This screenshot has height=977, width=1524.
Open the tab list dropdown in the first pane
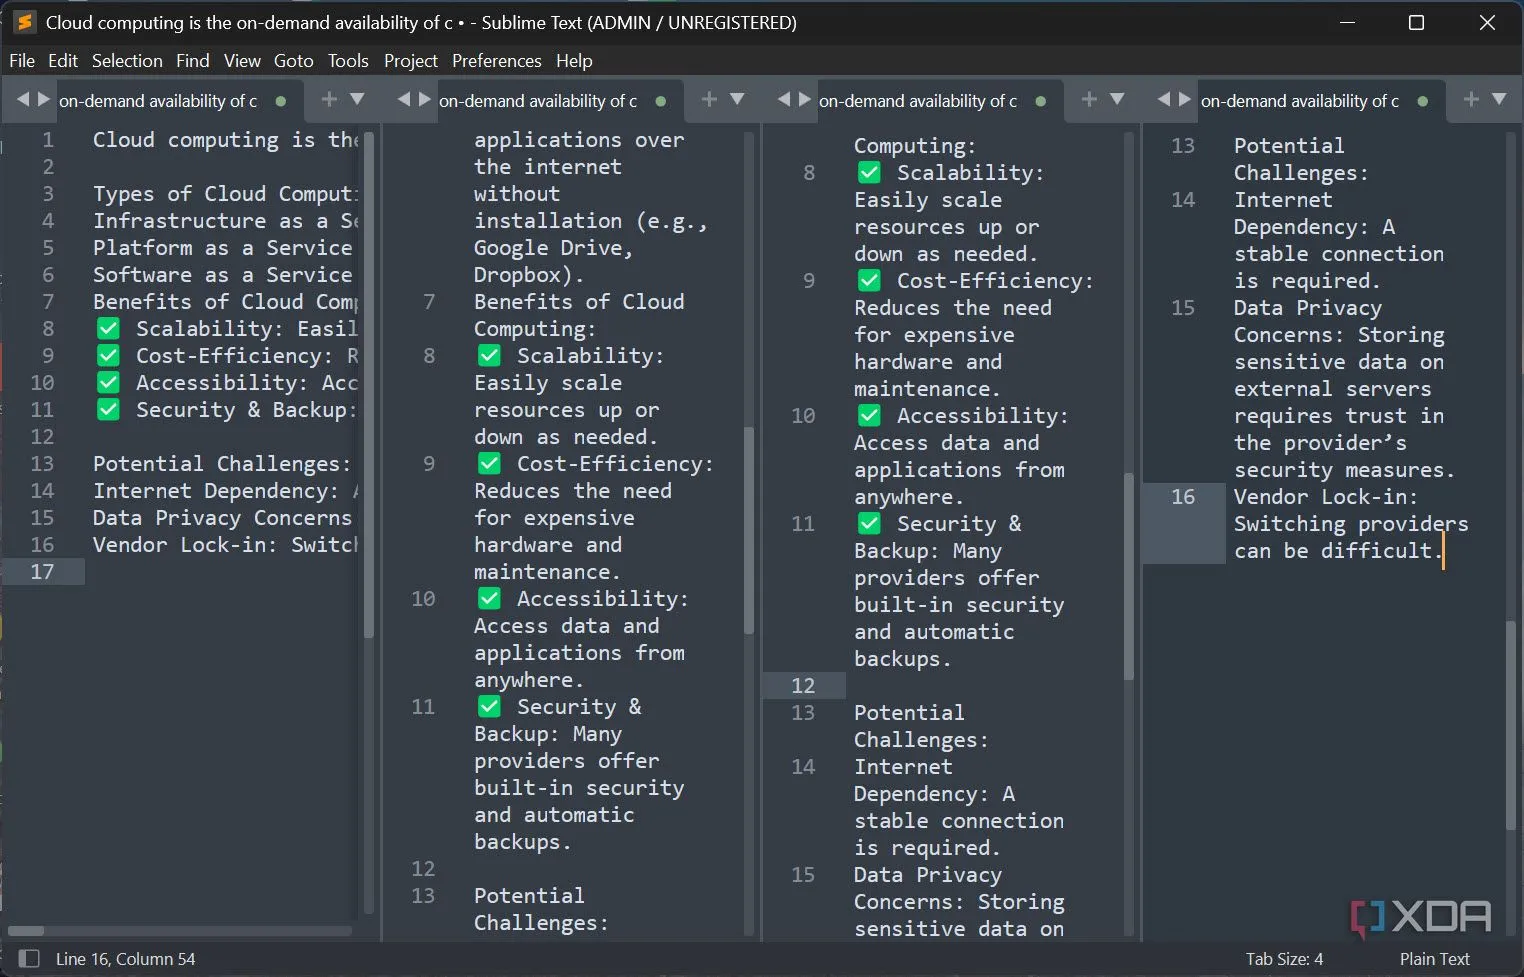tap(357, 100)
